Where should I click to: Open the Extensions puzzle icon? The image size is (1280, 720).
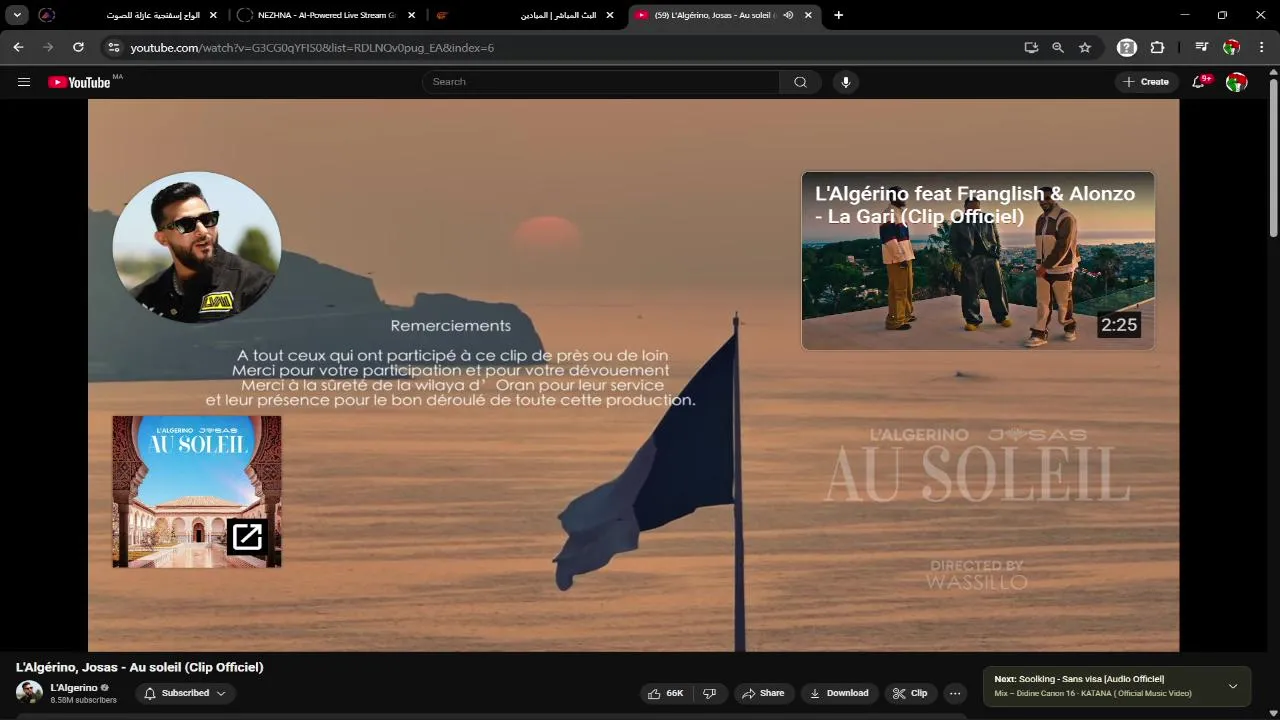(1157, 47)
